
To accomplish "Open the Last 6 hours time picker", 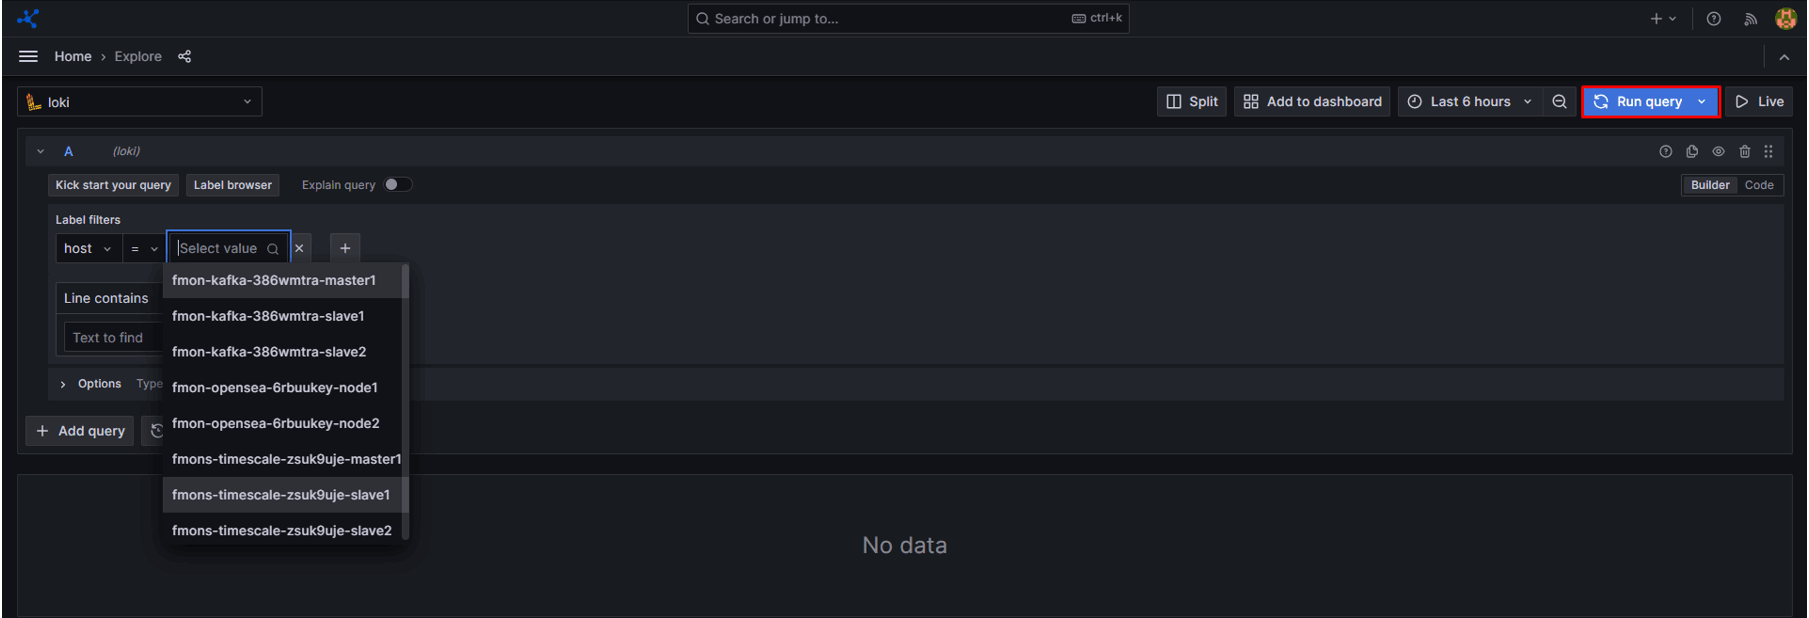I will click(1469, 102).
